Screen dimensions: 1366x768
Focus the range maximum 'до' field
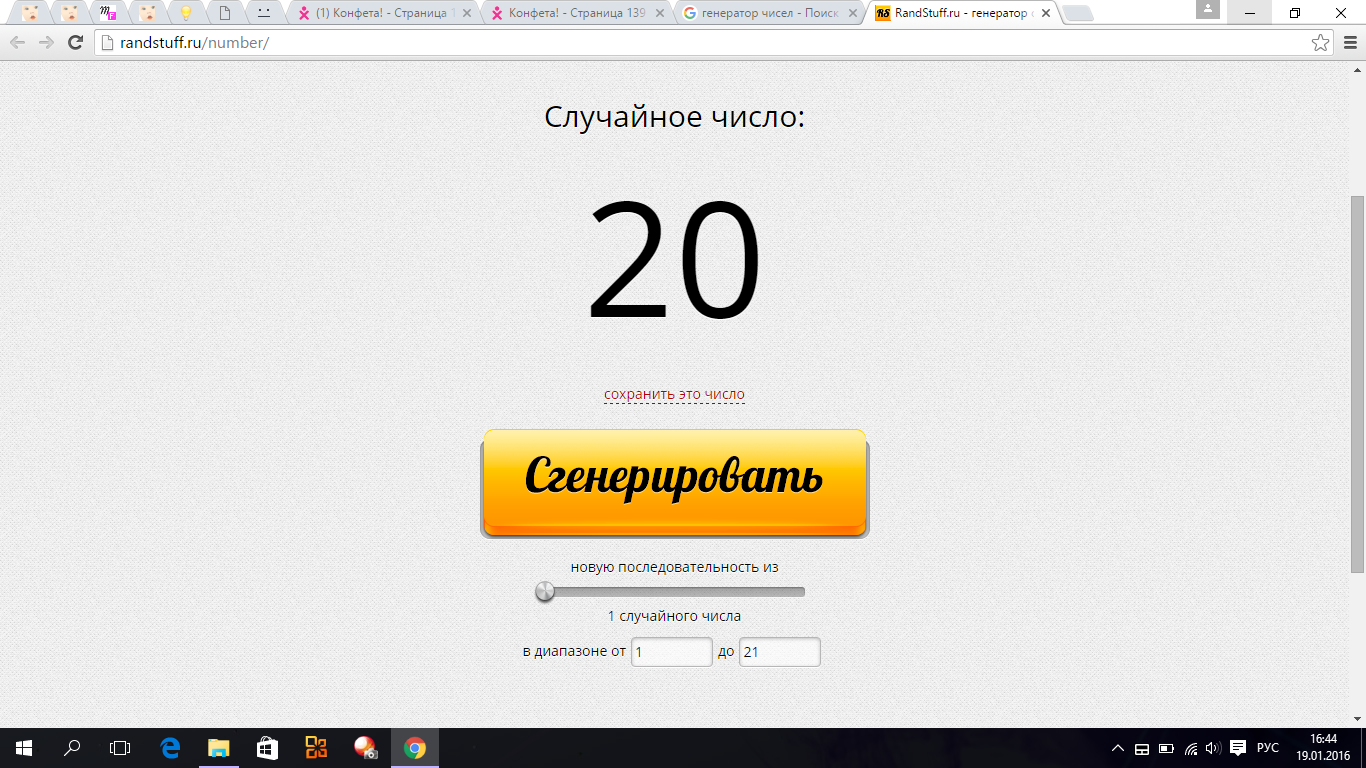click(779, 652)
